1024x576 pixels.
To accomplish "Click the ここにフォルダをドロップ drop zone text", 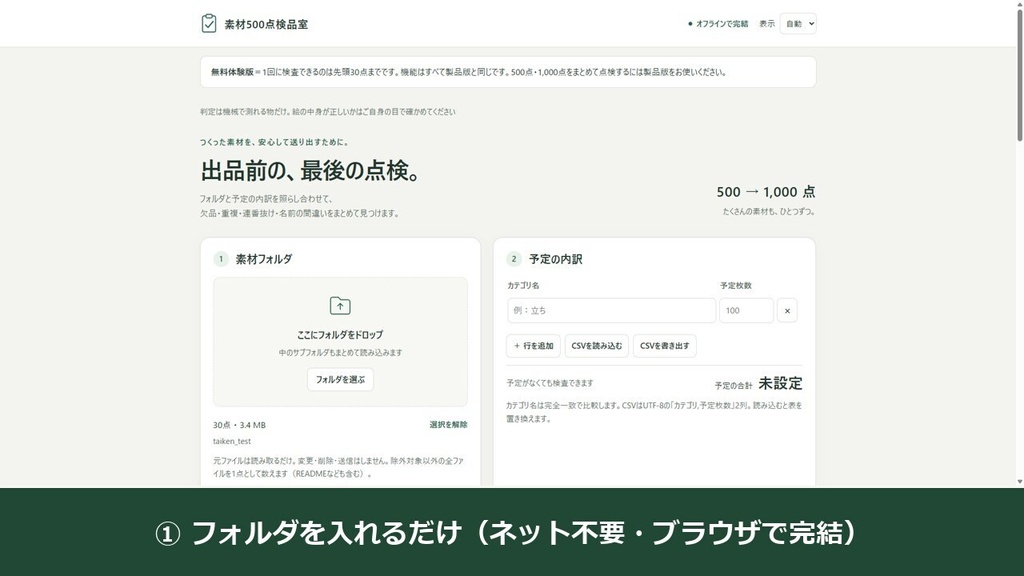I will click(340, 334).
